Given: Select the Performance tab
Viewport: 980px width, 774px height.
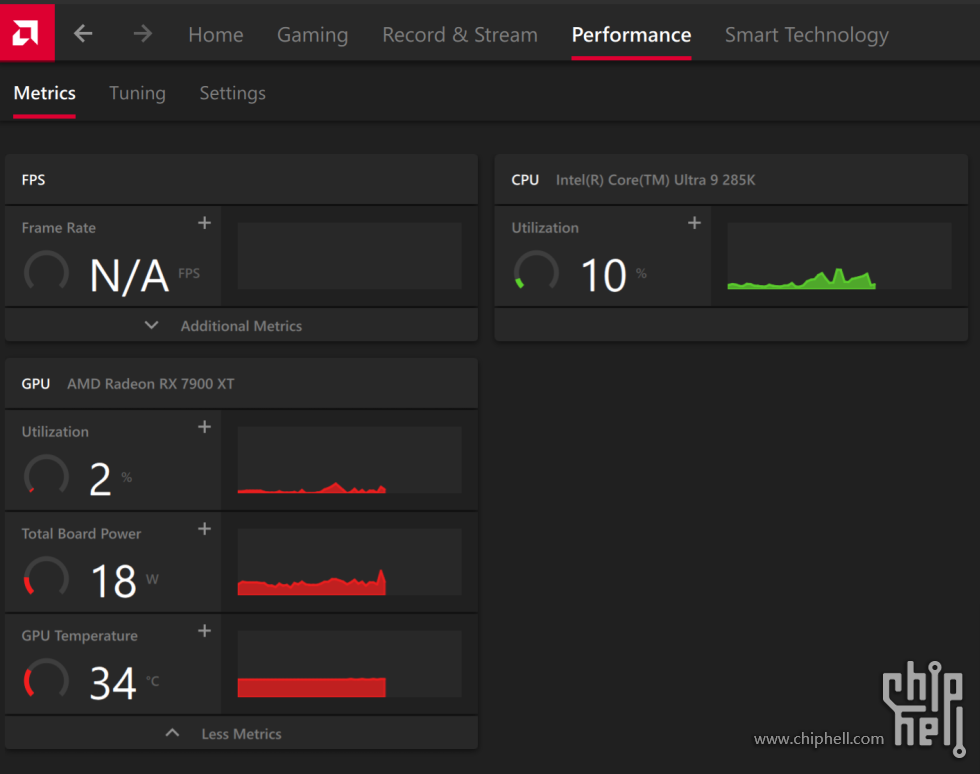Looking at the screenshot, I should tap(631, 35).
